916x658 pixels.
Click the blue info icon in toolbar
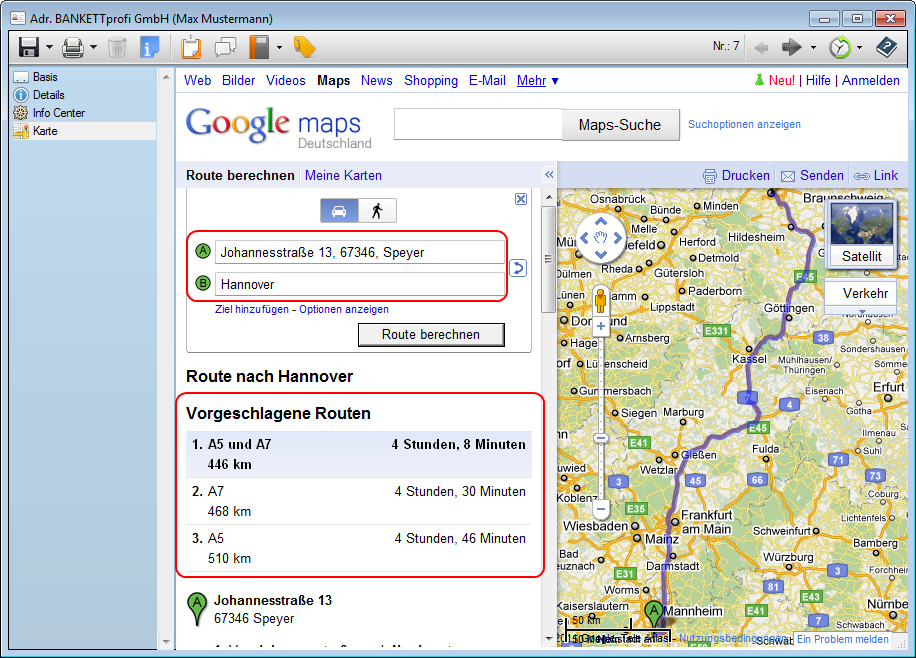(150, 47)
